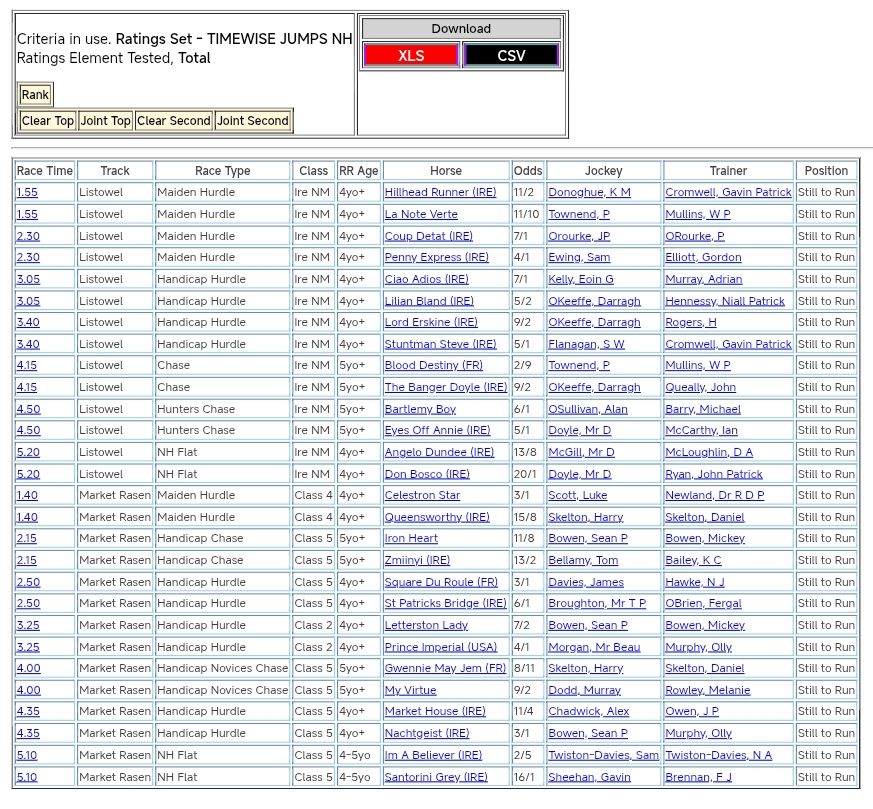Viewport: 873px width, 809px height.
Task: Open horse page for La Note Verte
Action: point(421,214)
